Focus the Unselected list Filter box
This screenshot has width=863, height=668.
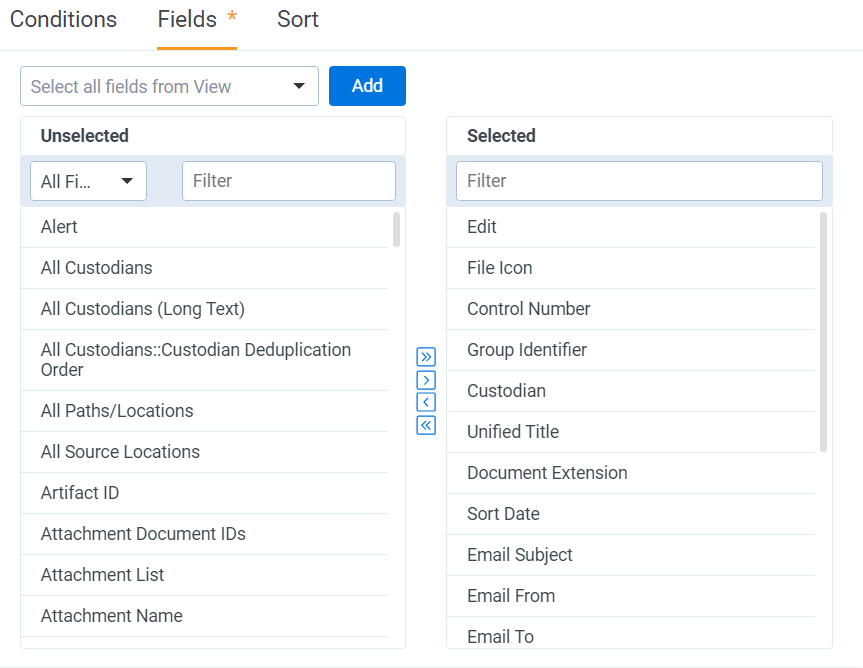pos(289,181)
